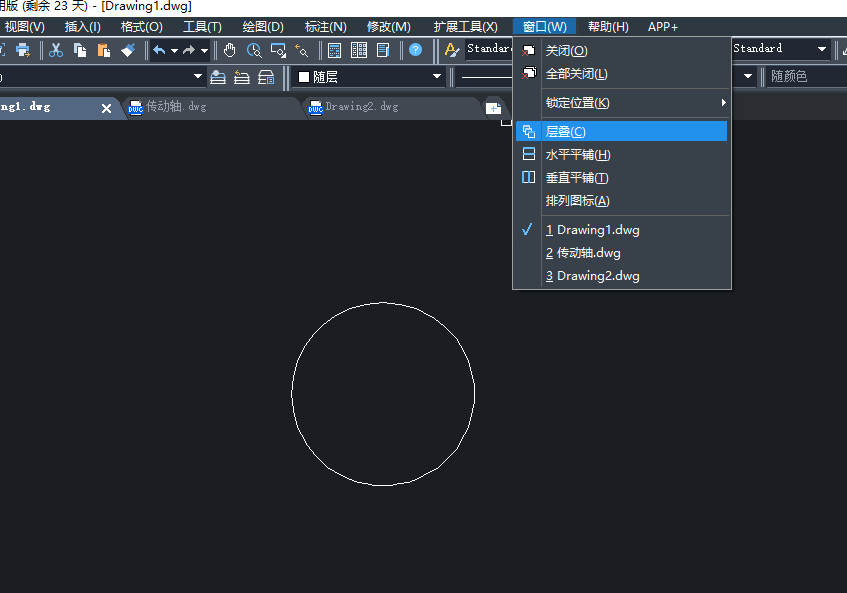Select the Pan hand tool

(230, 50)
